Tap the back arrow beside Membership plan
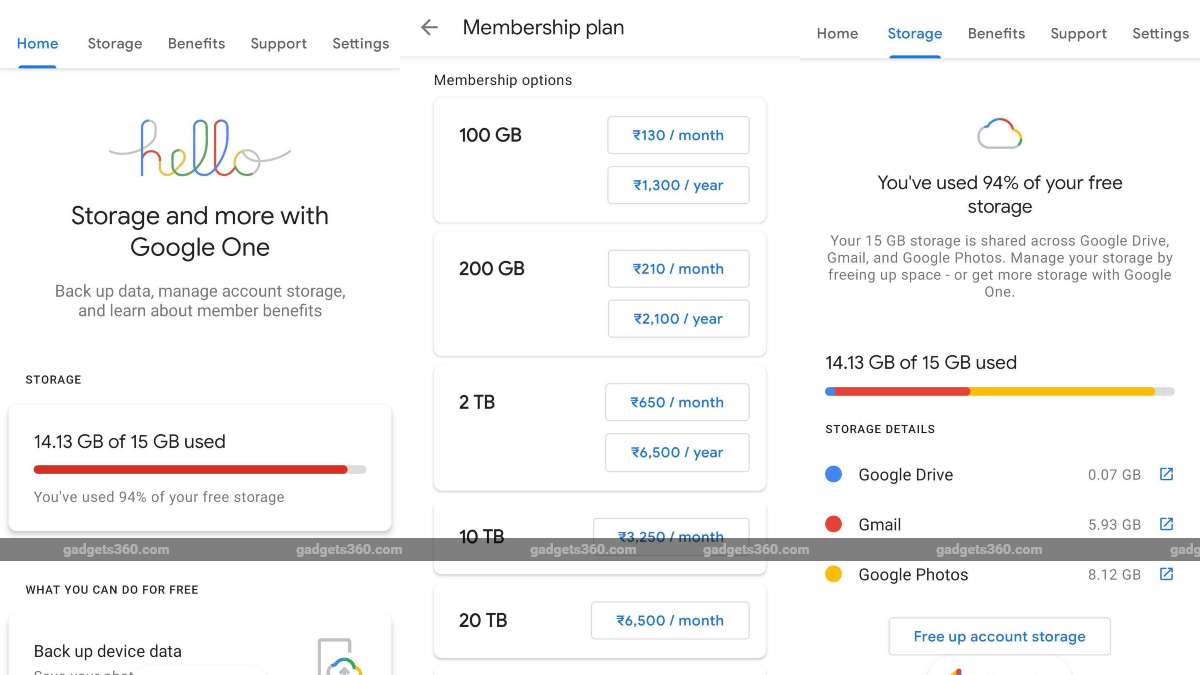Viewport: 1200px width, 675px height. pyautogui.click(x=430, y=28)
